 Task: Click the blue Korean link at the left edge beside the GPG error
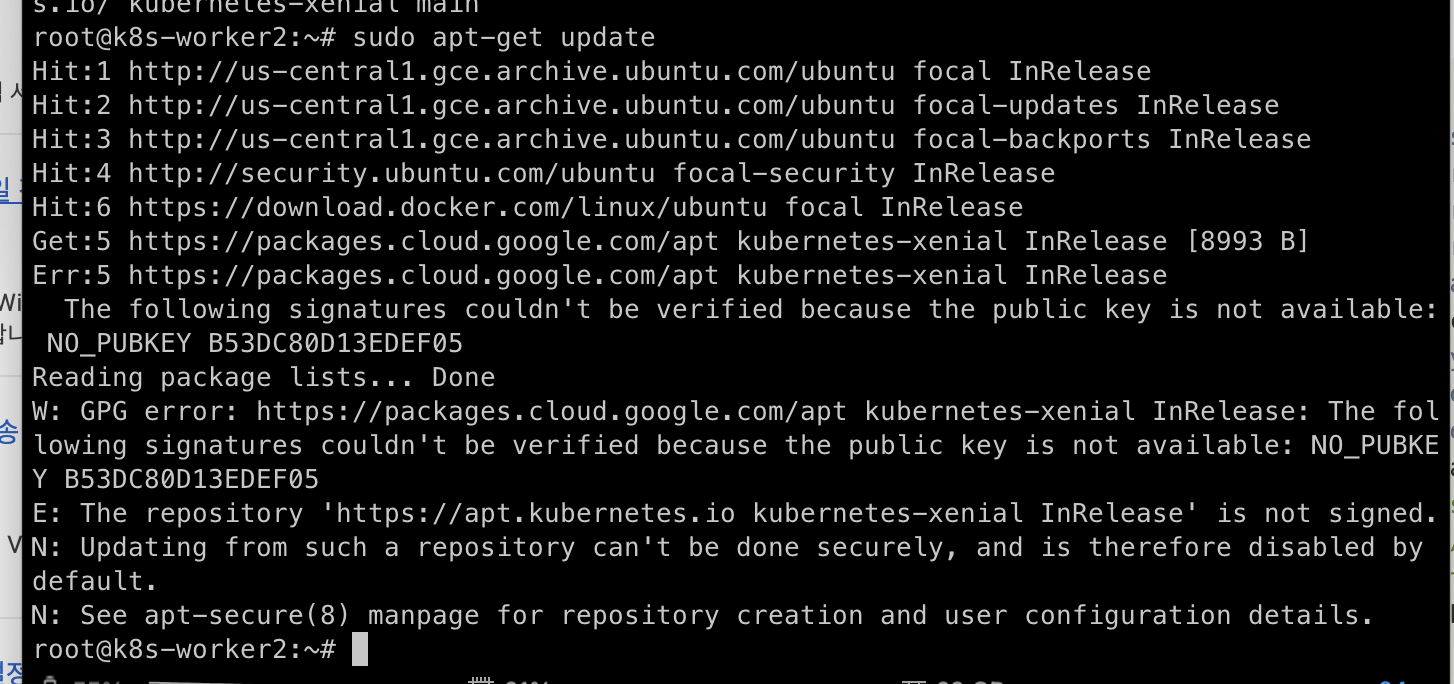10,432
